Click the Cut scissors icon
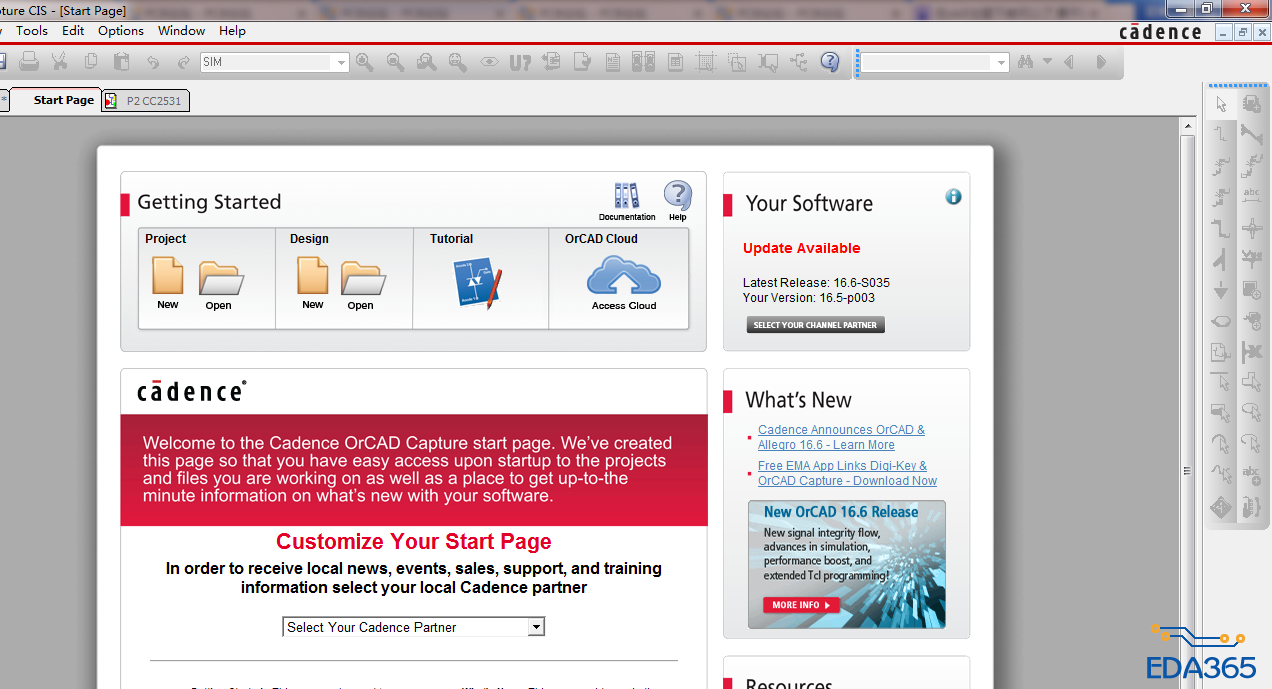 (60, 62)
